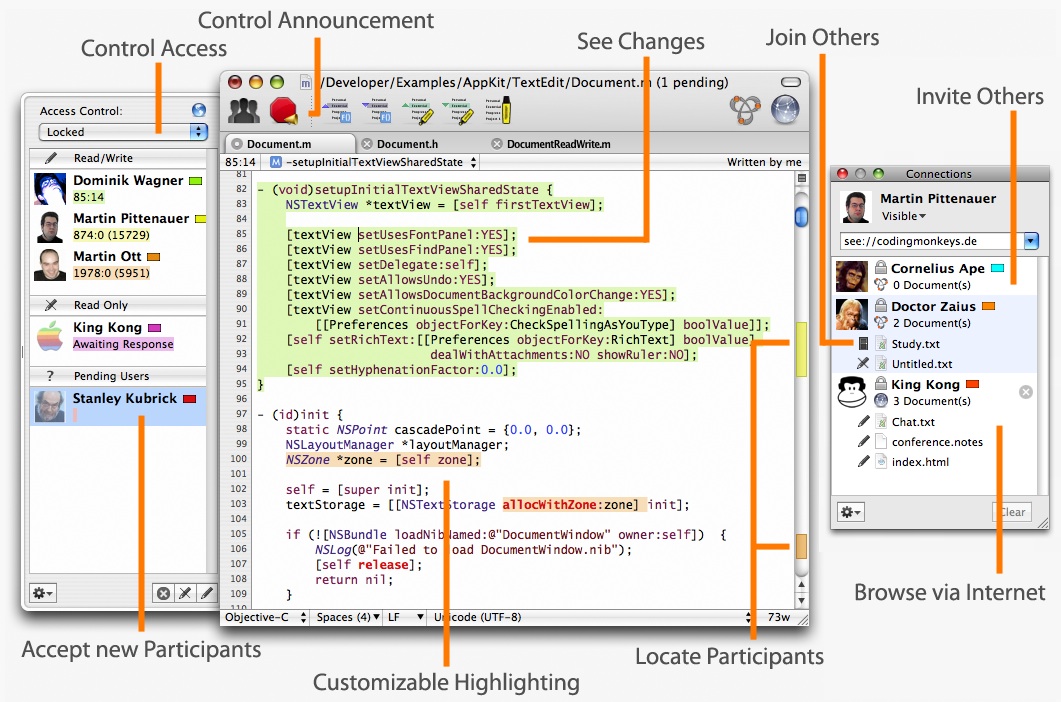Open the address history dropdown arrow in Connections
The height and width of the screenshot is (702, 1061).
1031,241
